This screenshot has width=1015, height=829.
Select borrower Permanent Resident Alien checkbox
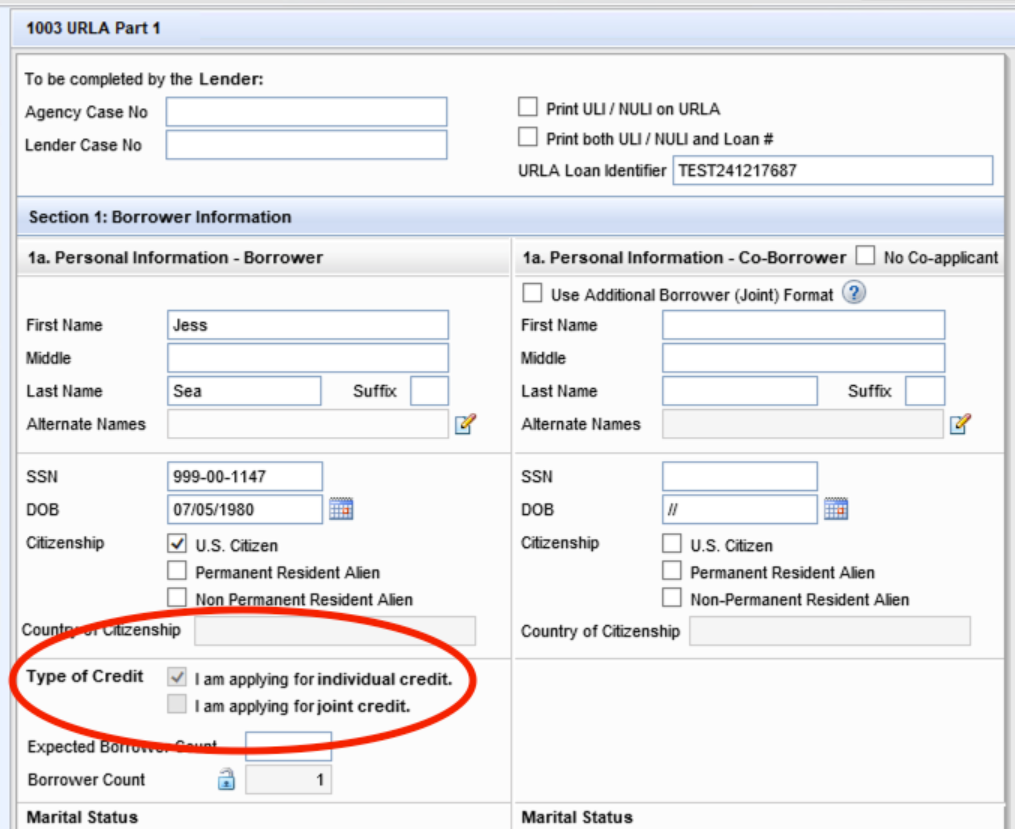tap(177, 572)
